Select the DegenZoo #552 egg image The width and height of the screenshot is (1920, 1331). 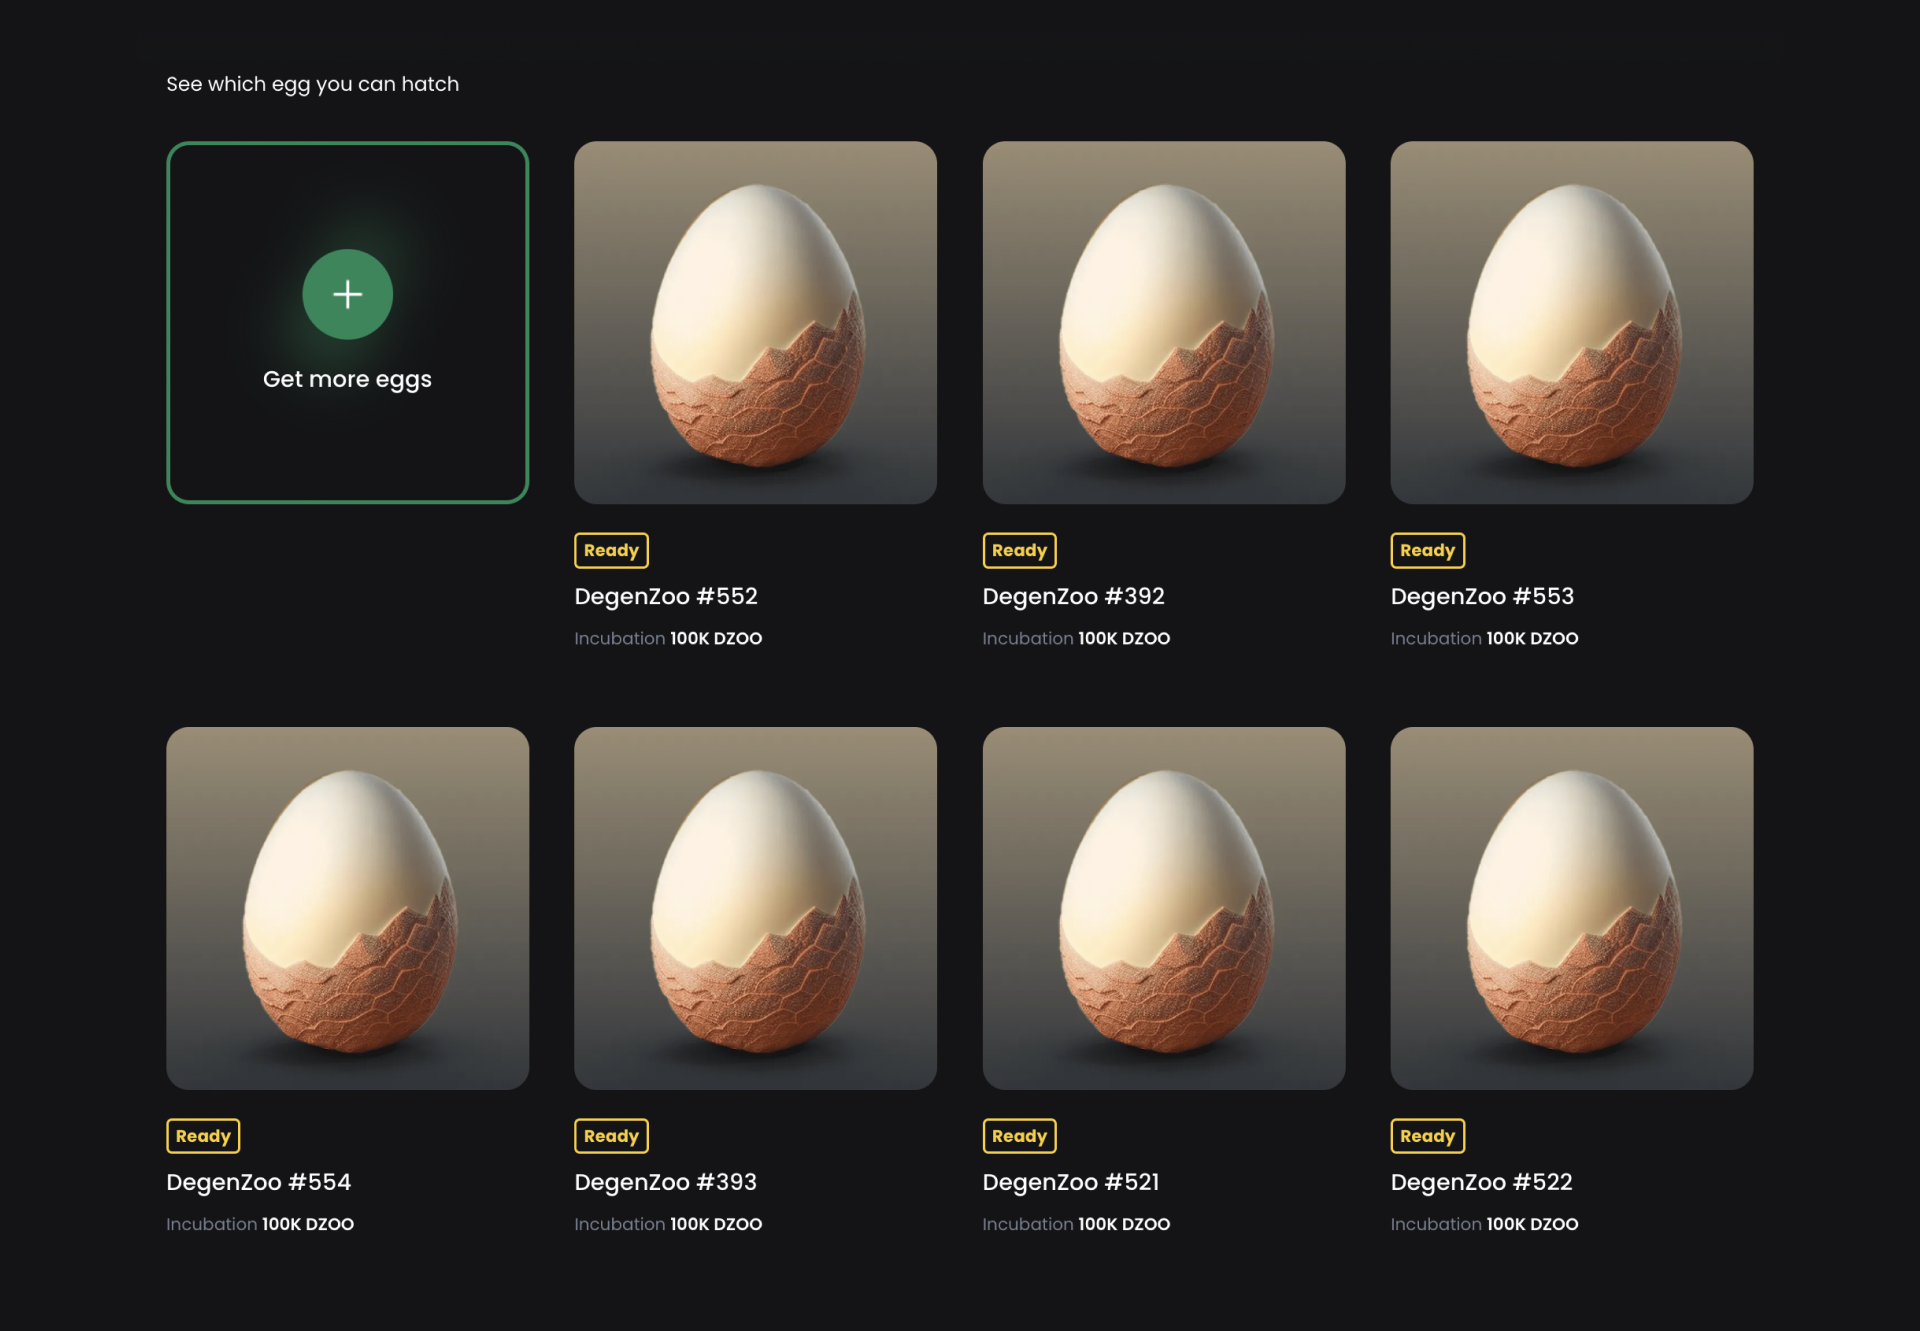(x=755, y=322)
